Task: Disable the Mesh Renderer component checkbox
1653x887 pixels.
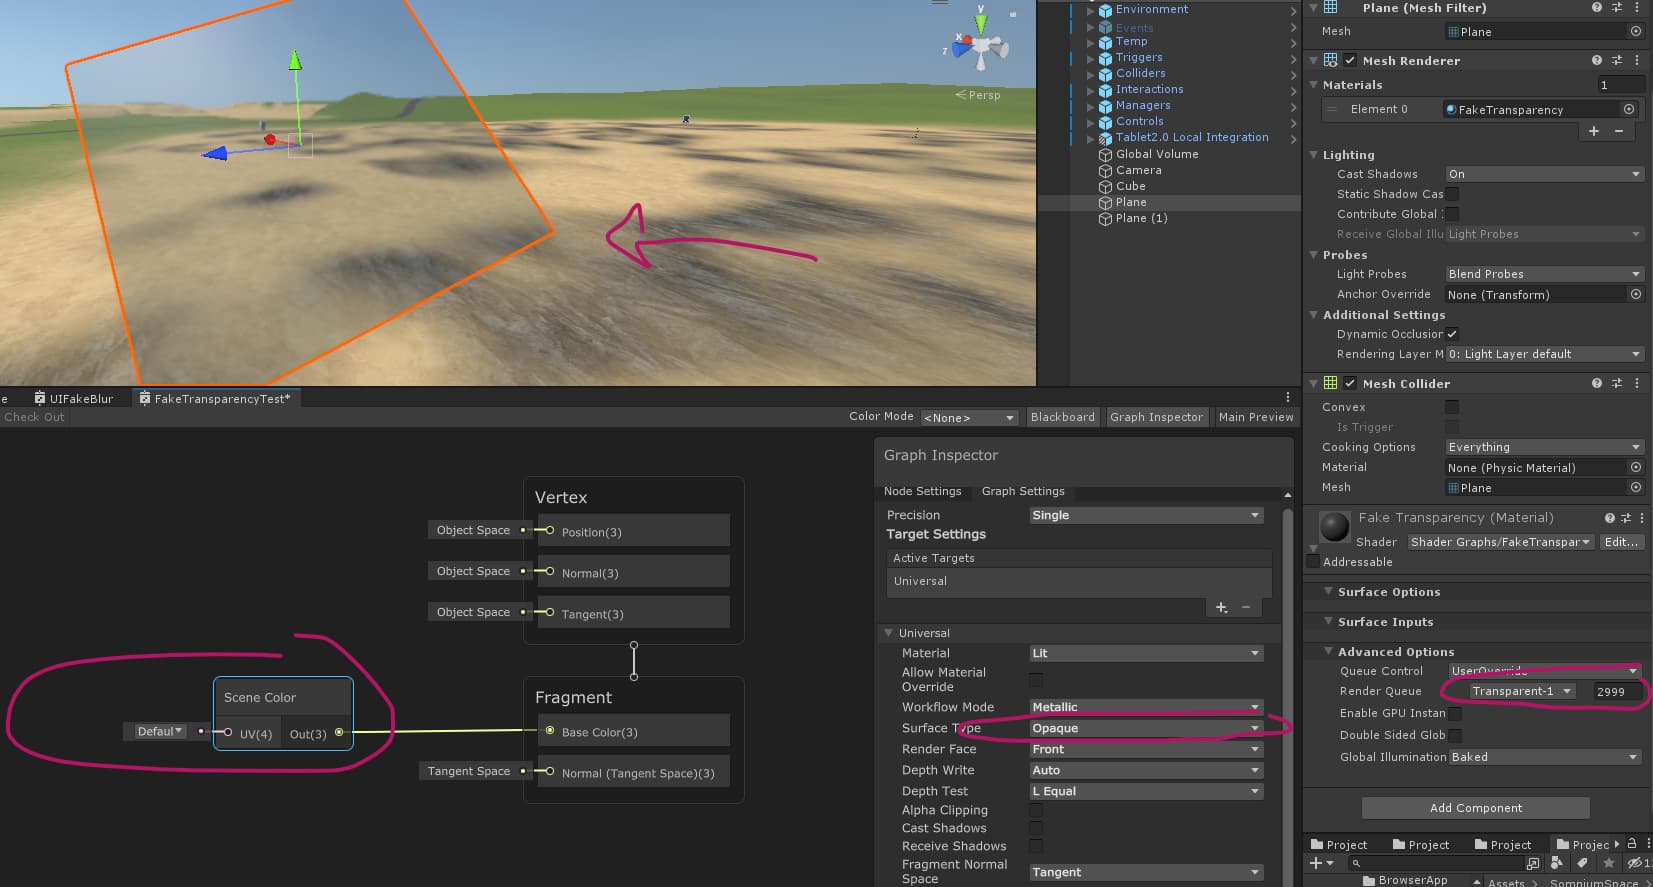Action: (x=1350, y=61)
